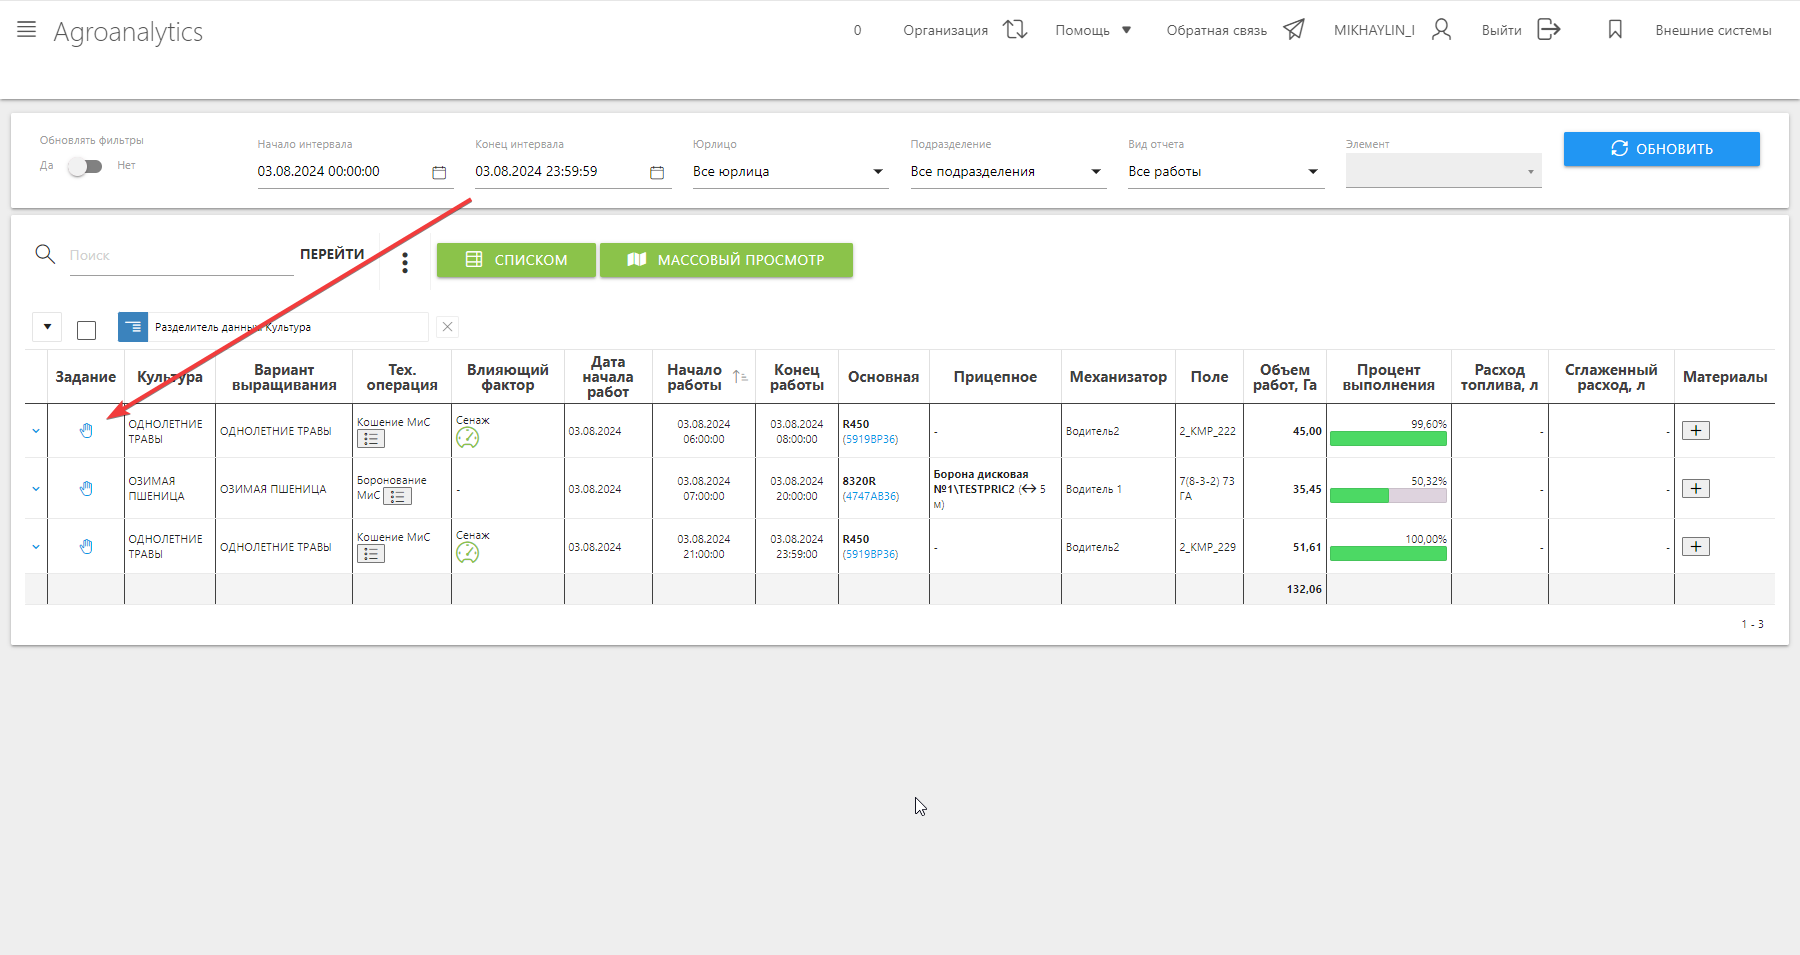Expand the Вид отчета dropdown

(1223, 172)
